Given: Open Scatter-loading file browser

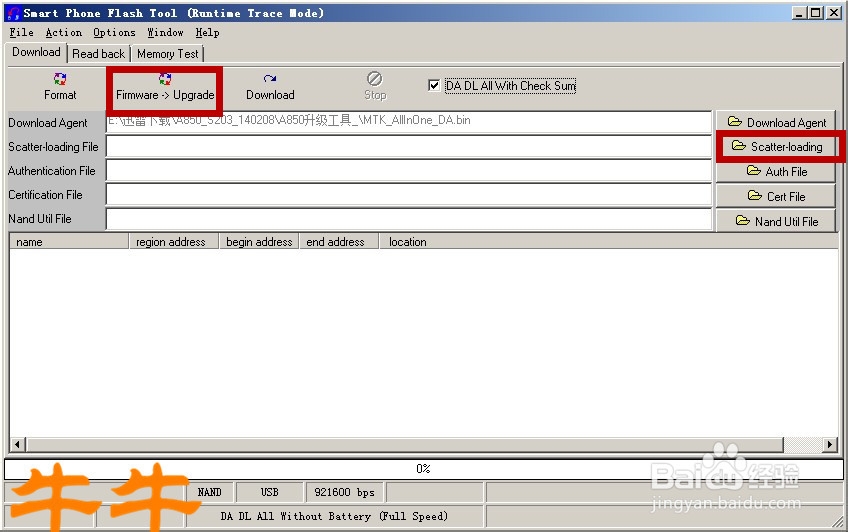Looking at the screenshot, I should pyautogui.click(x=776, y=147).
